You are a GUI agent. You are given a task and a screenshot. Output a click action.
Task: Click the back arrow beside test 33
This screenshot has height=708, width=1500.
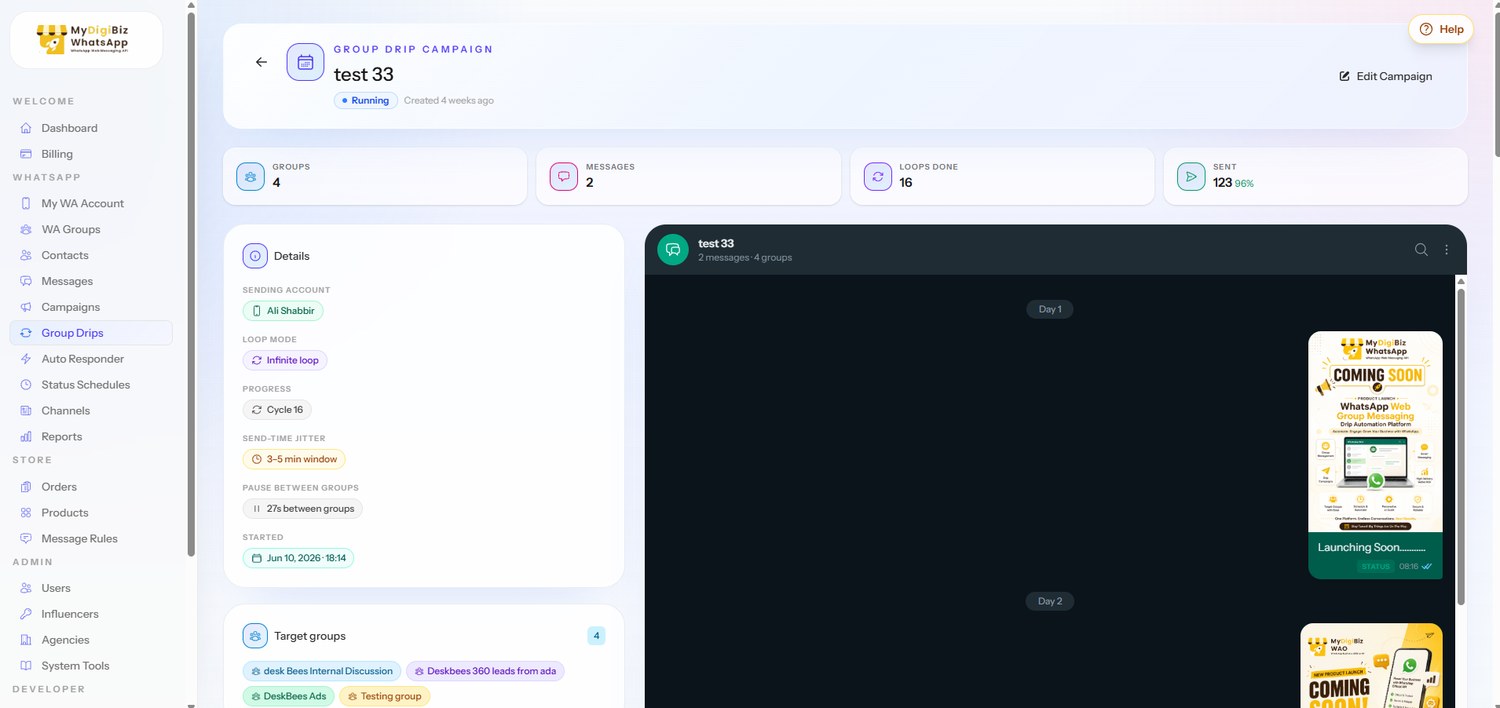[x=261, y=62]
